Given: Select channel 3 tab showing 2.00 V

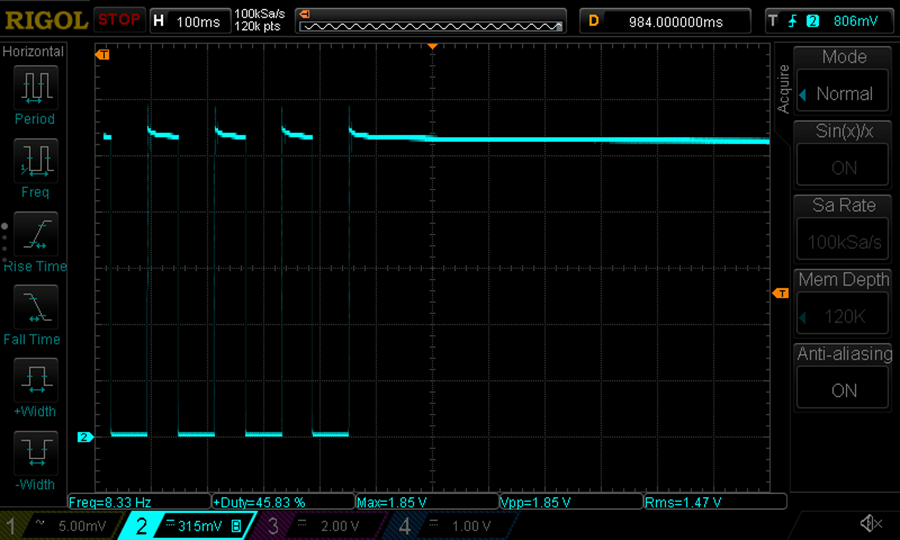Looking at the screenshot, I should coord(321,526).
